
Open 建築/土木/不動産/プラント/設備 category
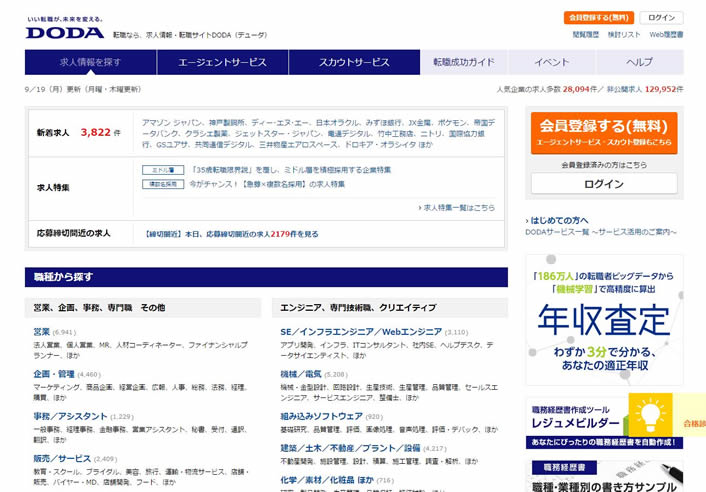point(350,448)
